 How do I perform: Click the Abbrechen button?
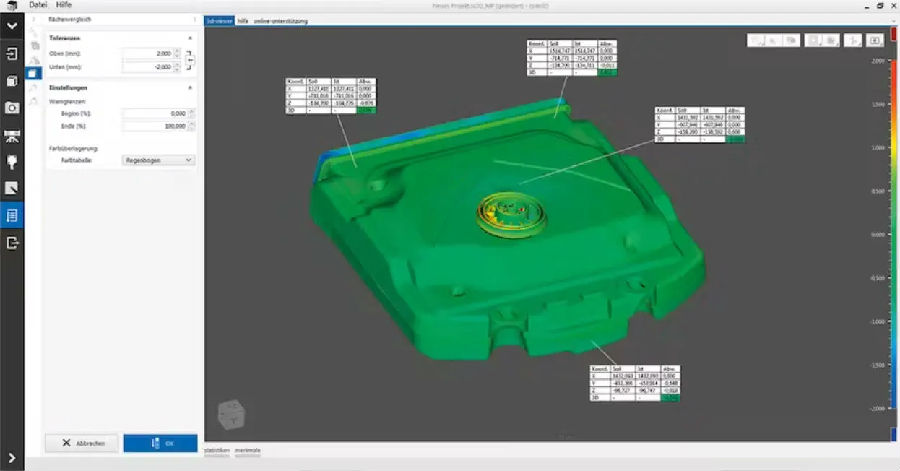[82, 443]
